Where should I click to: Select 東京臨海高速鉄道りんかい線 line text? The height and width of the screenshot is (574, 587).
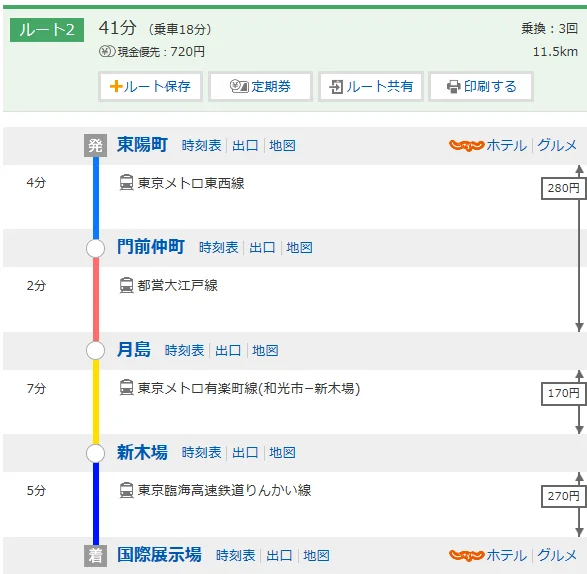click(x=225, y=491)
